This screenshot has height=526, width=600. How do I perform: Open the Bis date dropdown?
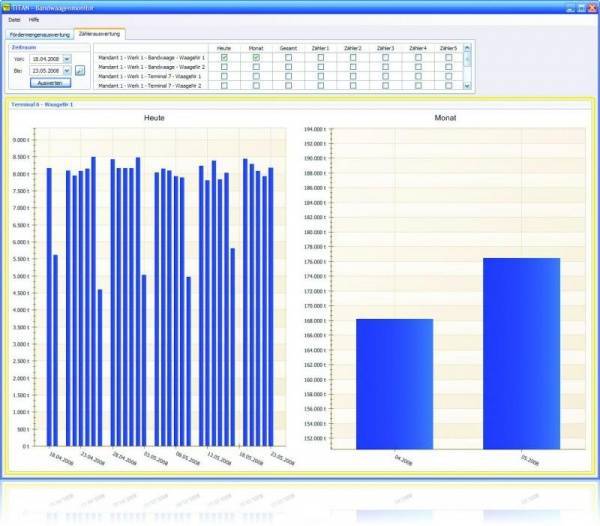click(x=67, y=71)
